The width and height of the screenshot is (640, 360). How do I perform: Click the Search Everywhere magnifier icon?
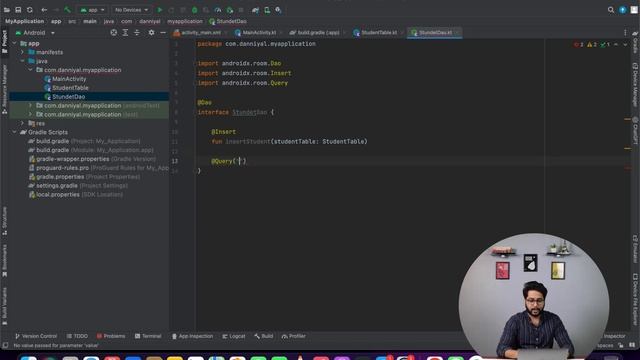611,10
